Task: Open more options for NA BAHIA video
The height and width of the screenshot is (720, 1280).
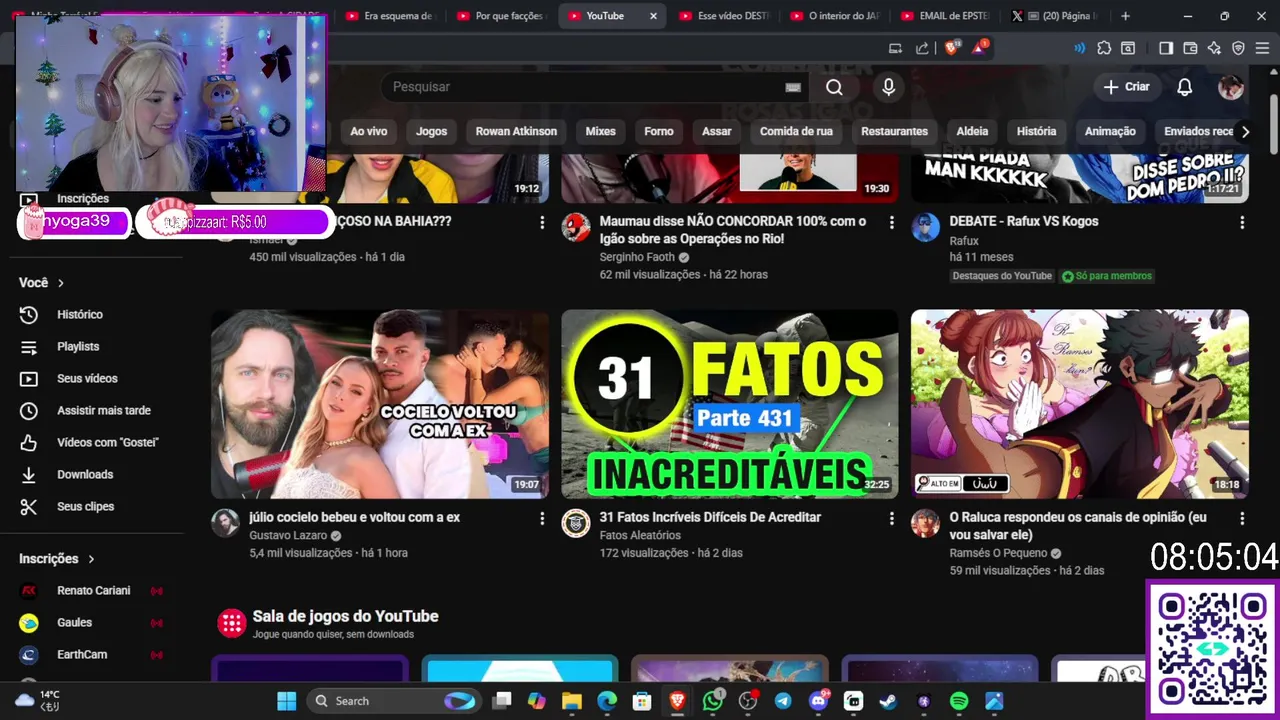Action: pyautogui.click(x=542, y=223)
